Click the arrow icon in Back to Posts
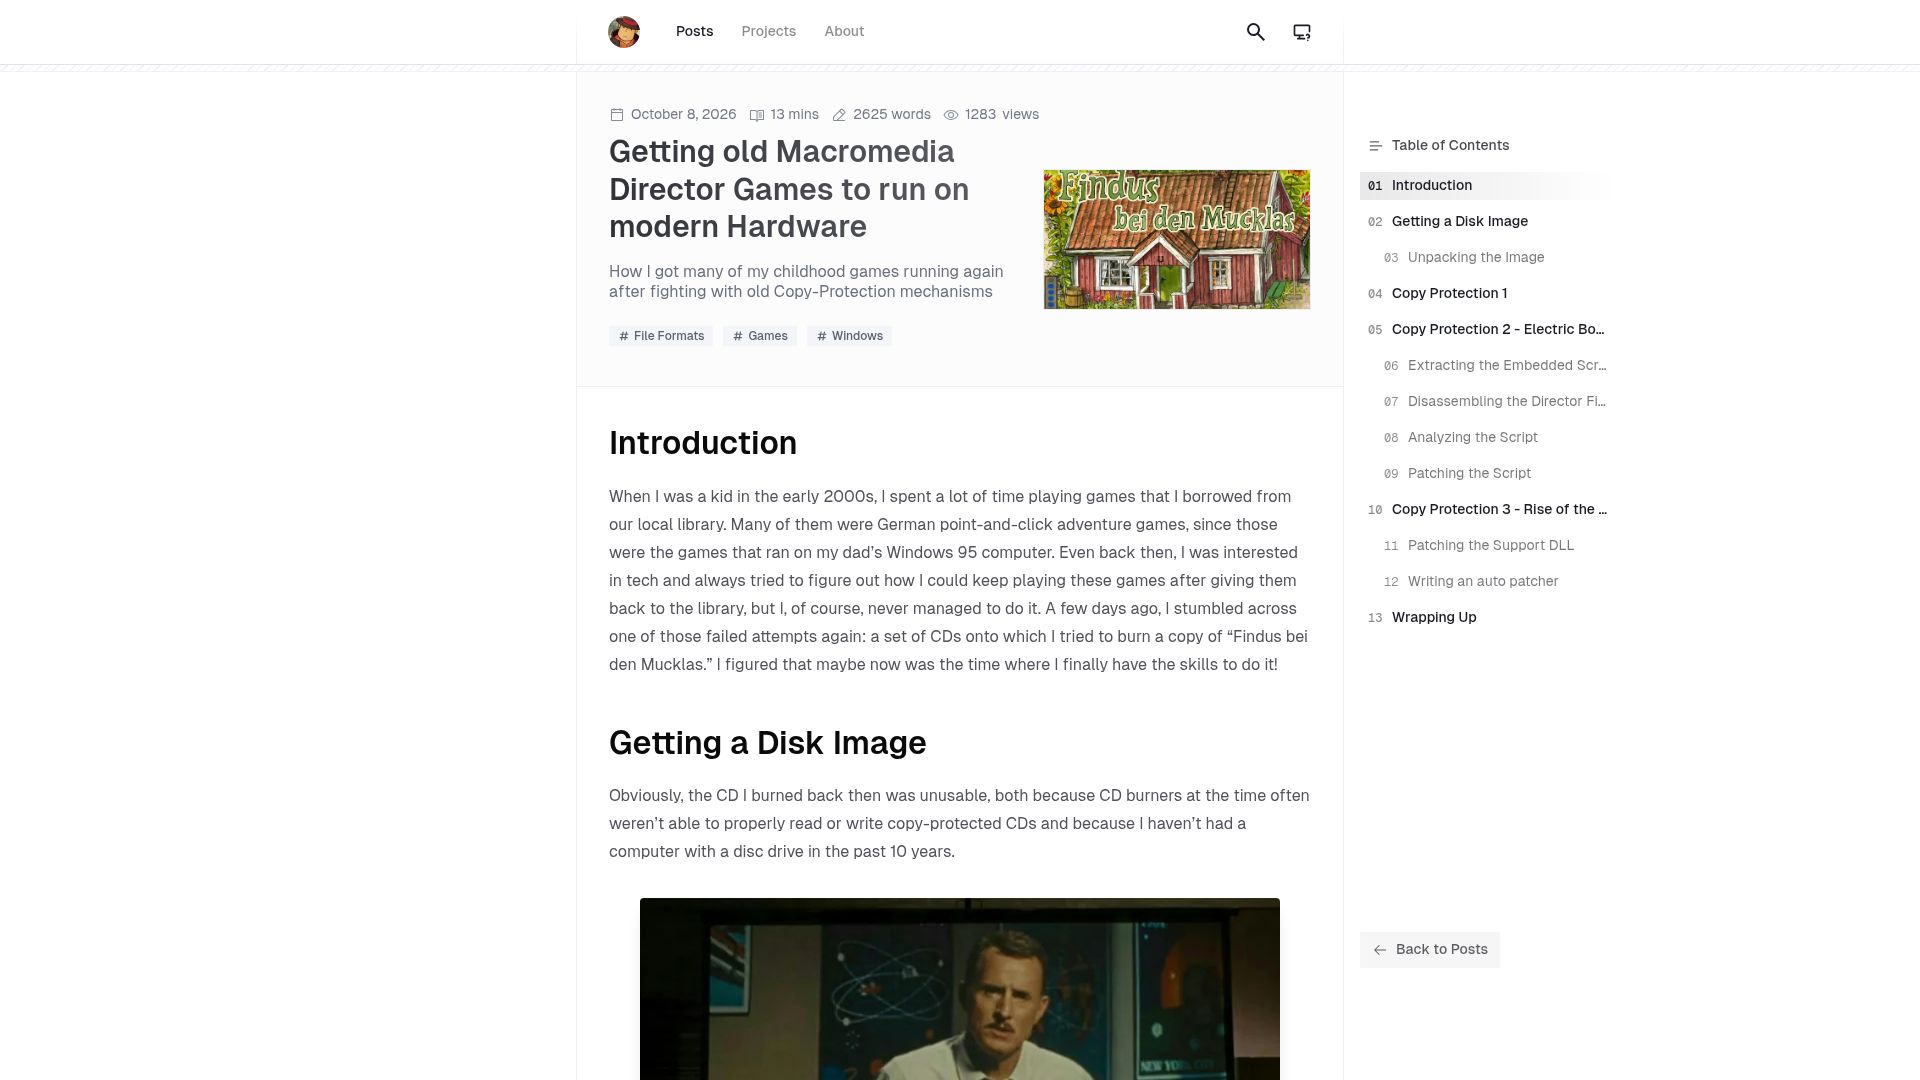 1380,950
